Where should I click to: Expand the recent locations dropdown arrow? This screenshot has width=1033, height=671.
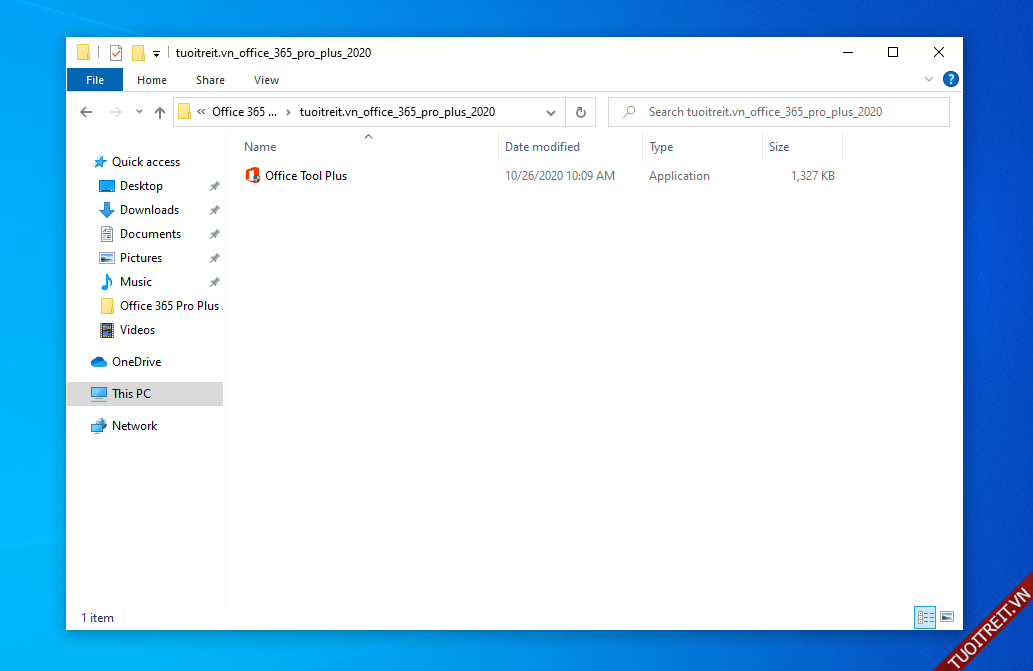click(139, 112)
